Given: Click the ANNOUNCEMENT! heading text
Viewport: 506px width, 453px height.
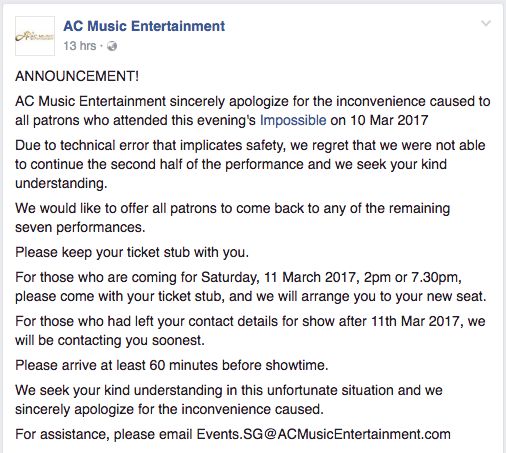Looking at the screenshot, I should 77,76.
